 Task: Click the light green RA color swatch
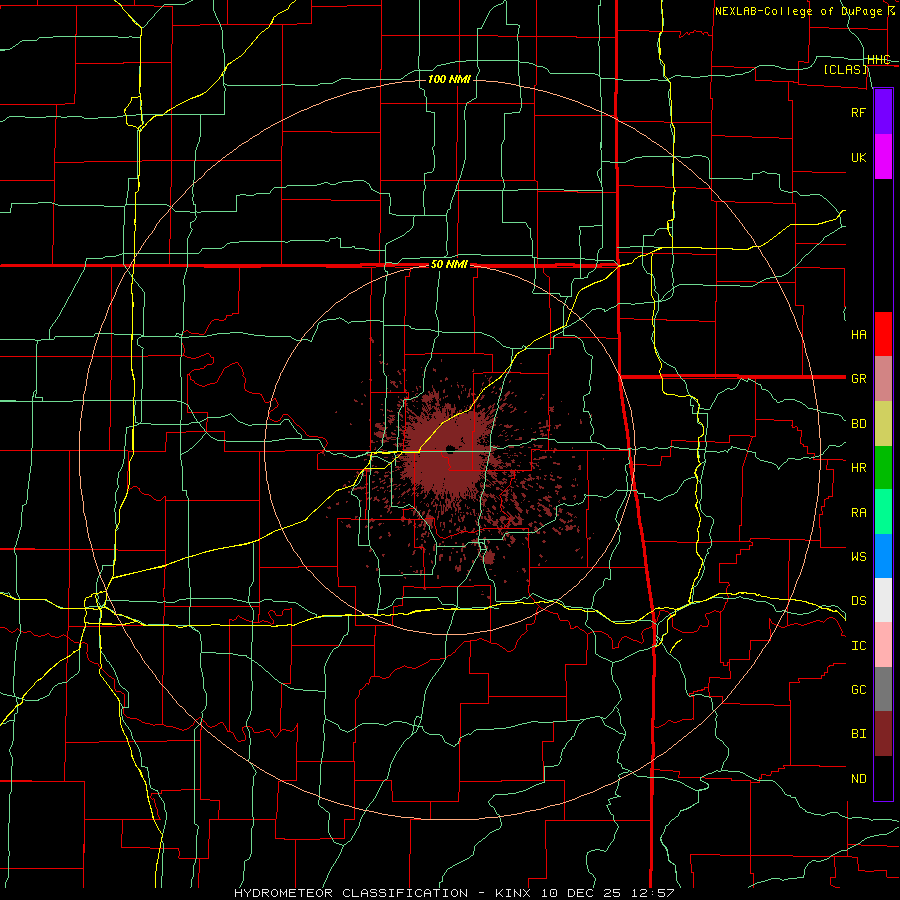click(x=883, y=512)
